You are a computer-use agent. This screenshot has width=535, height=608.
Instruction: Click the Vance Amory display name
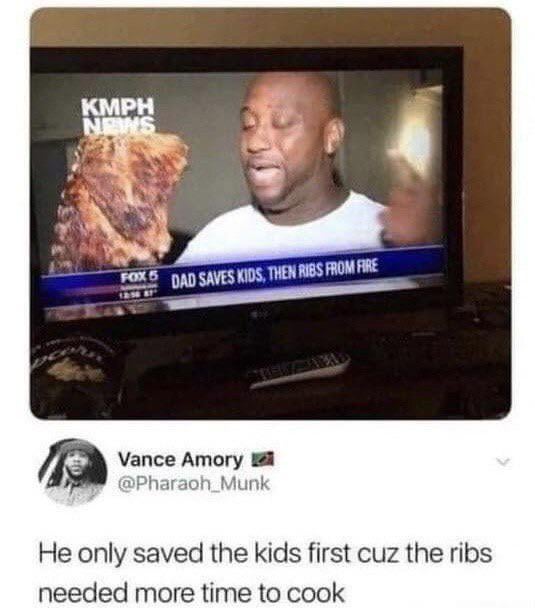tap(180, 460)
